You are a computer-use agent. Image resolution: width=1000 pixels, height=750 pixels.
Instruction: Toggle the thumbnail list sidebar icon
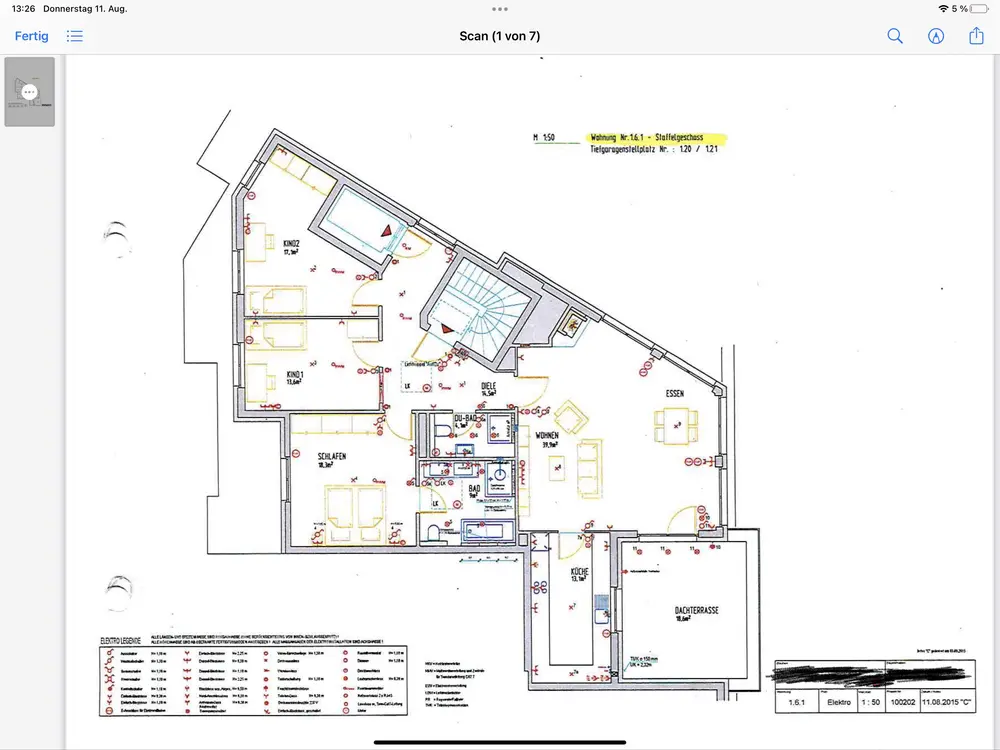(x=75, y=36)
